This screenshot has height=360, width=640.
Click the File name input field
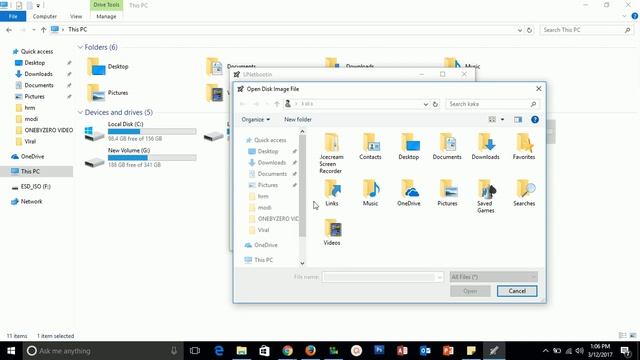point(379,277)
